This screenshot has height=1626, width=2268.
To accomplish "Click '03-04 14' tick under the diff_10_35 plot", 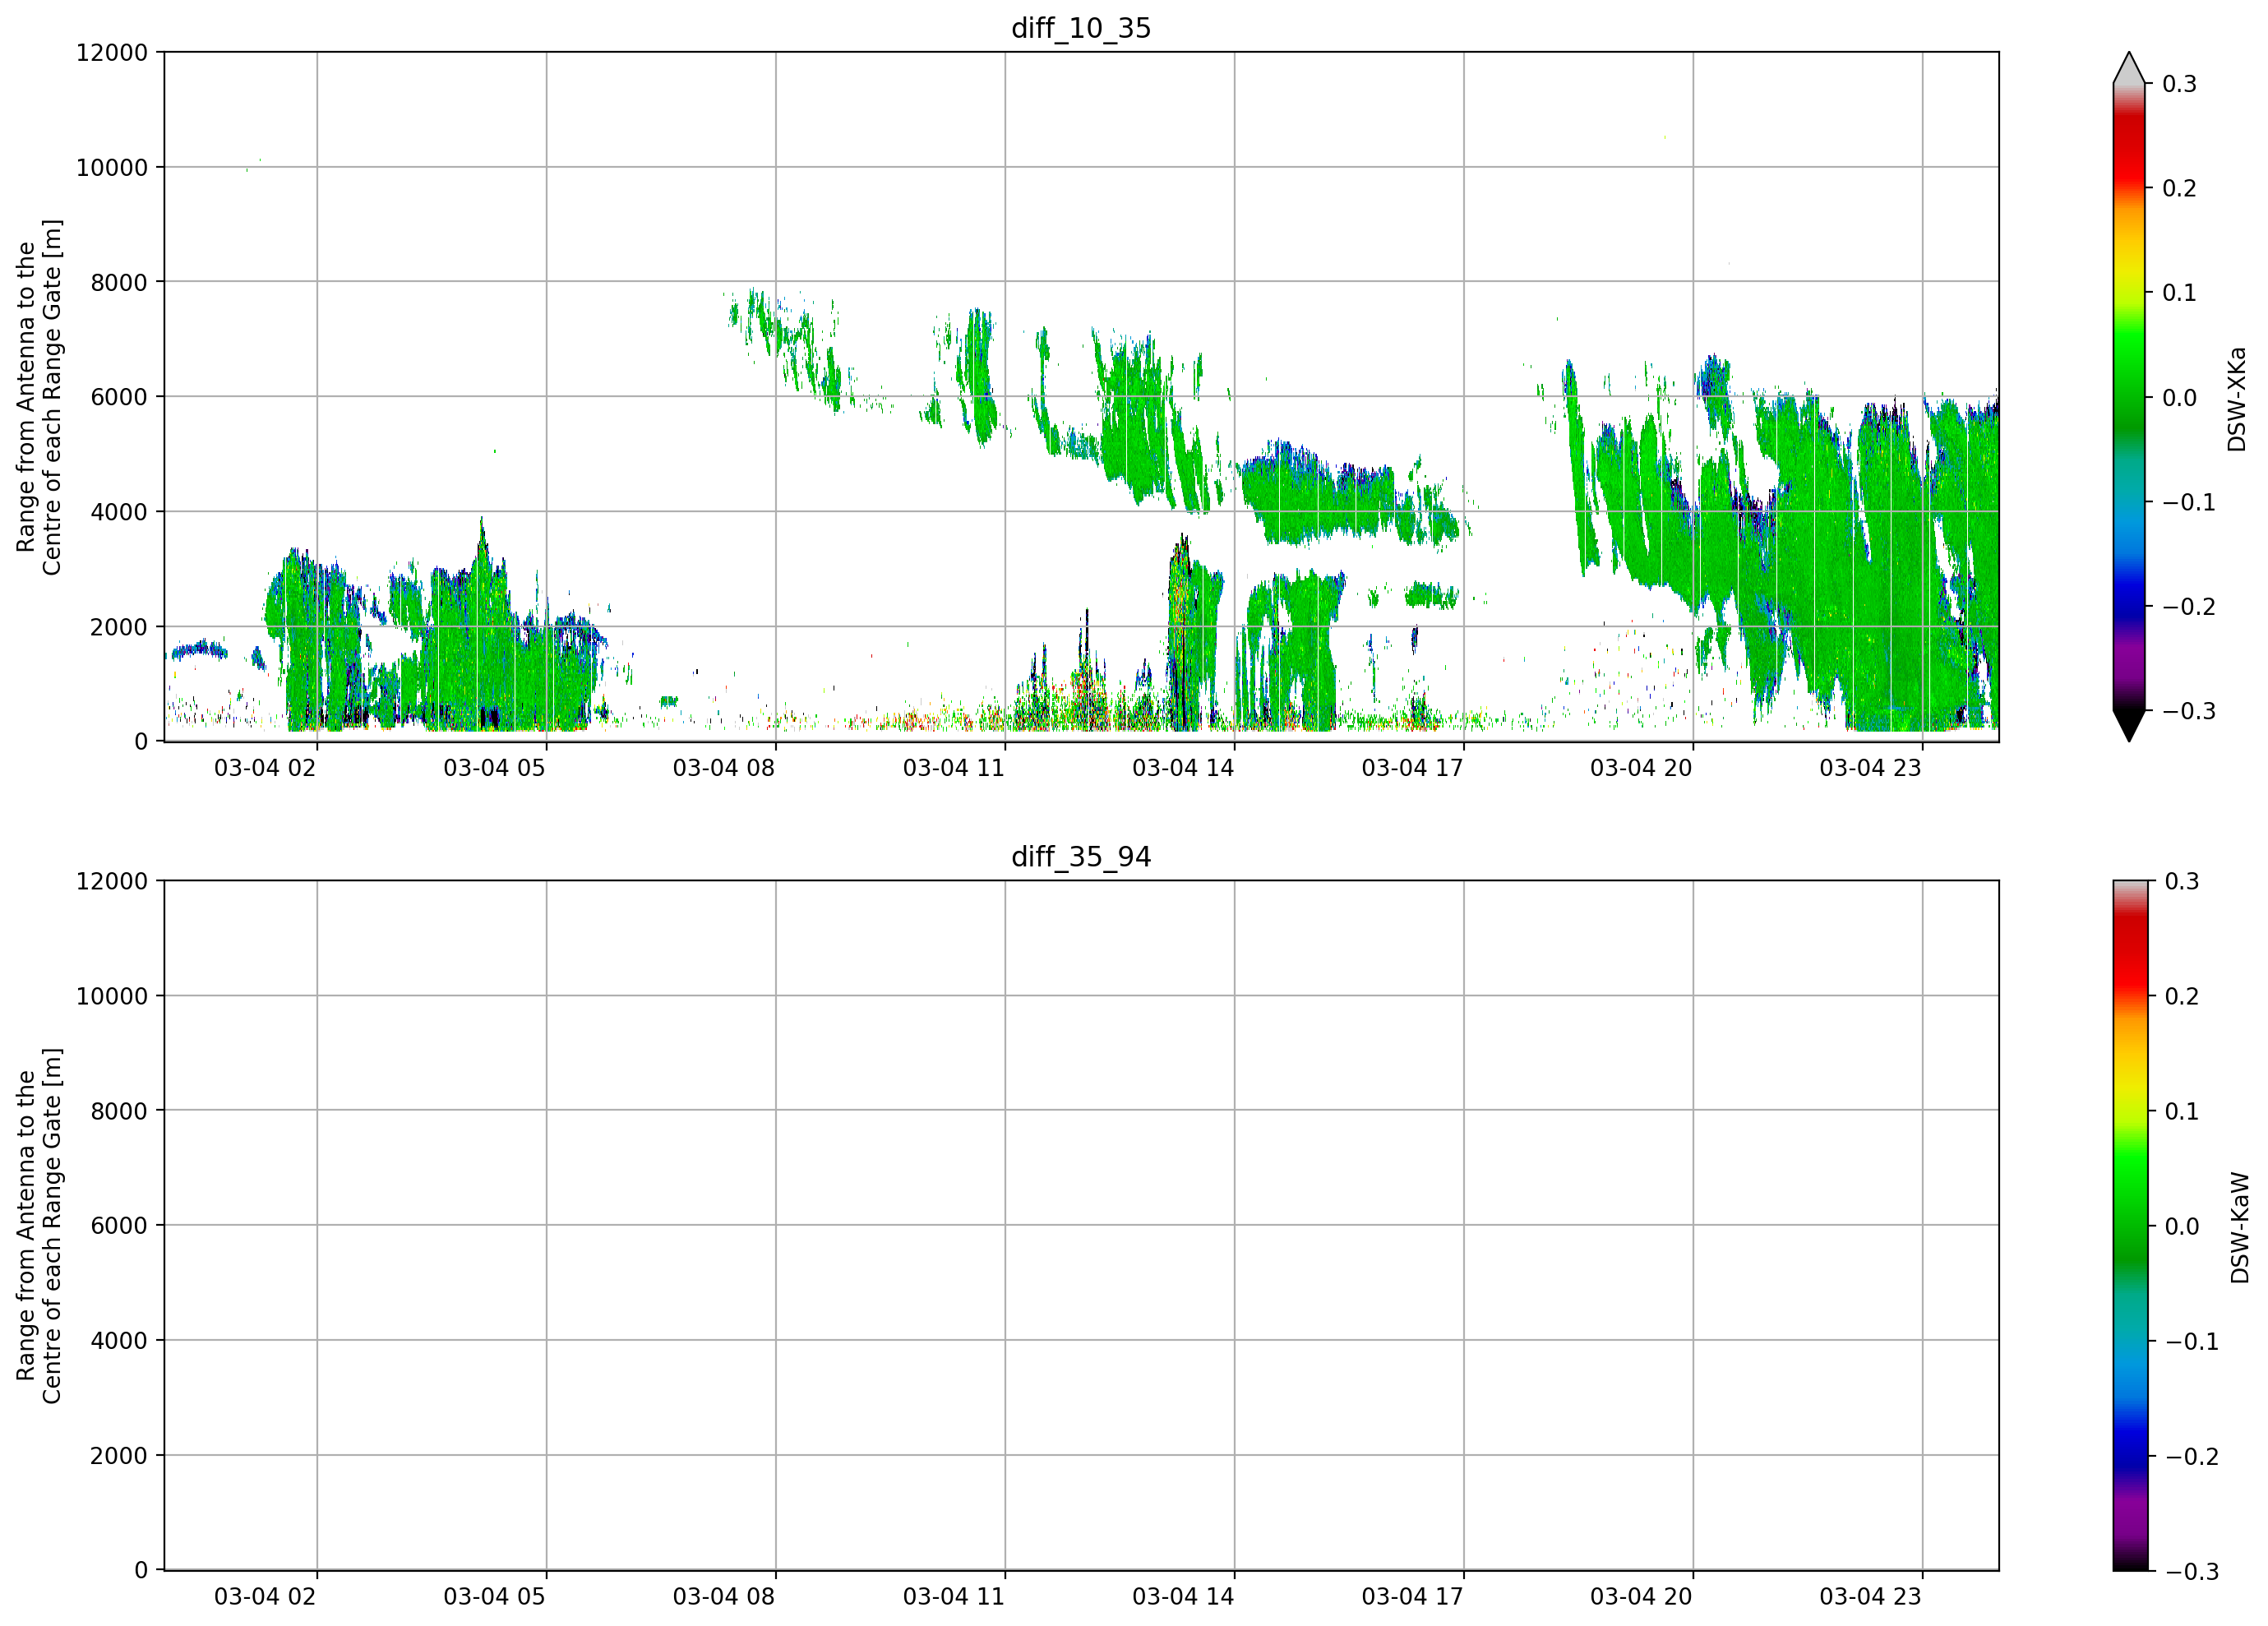I will click(1183, 768).
